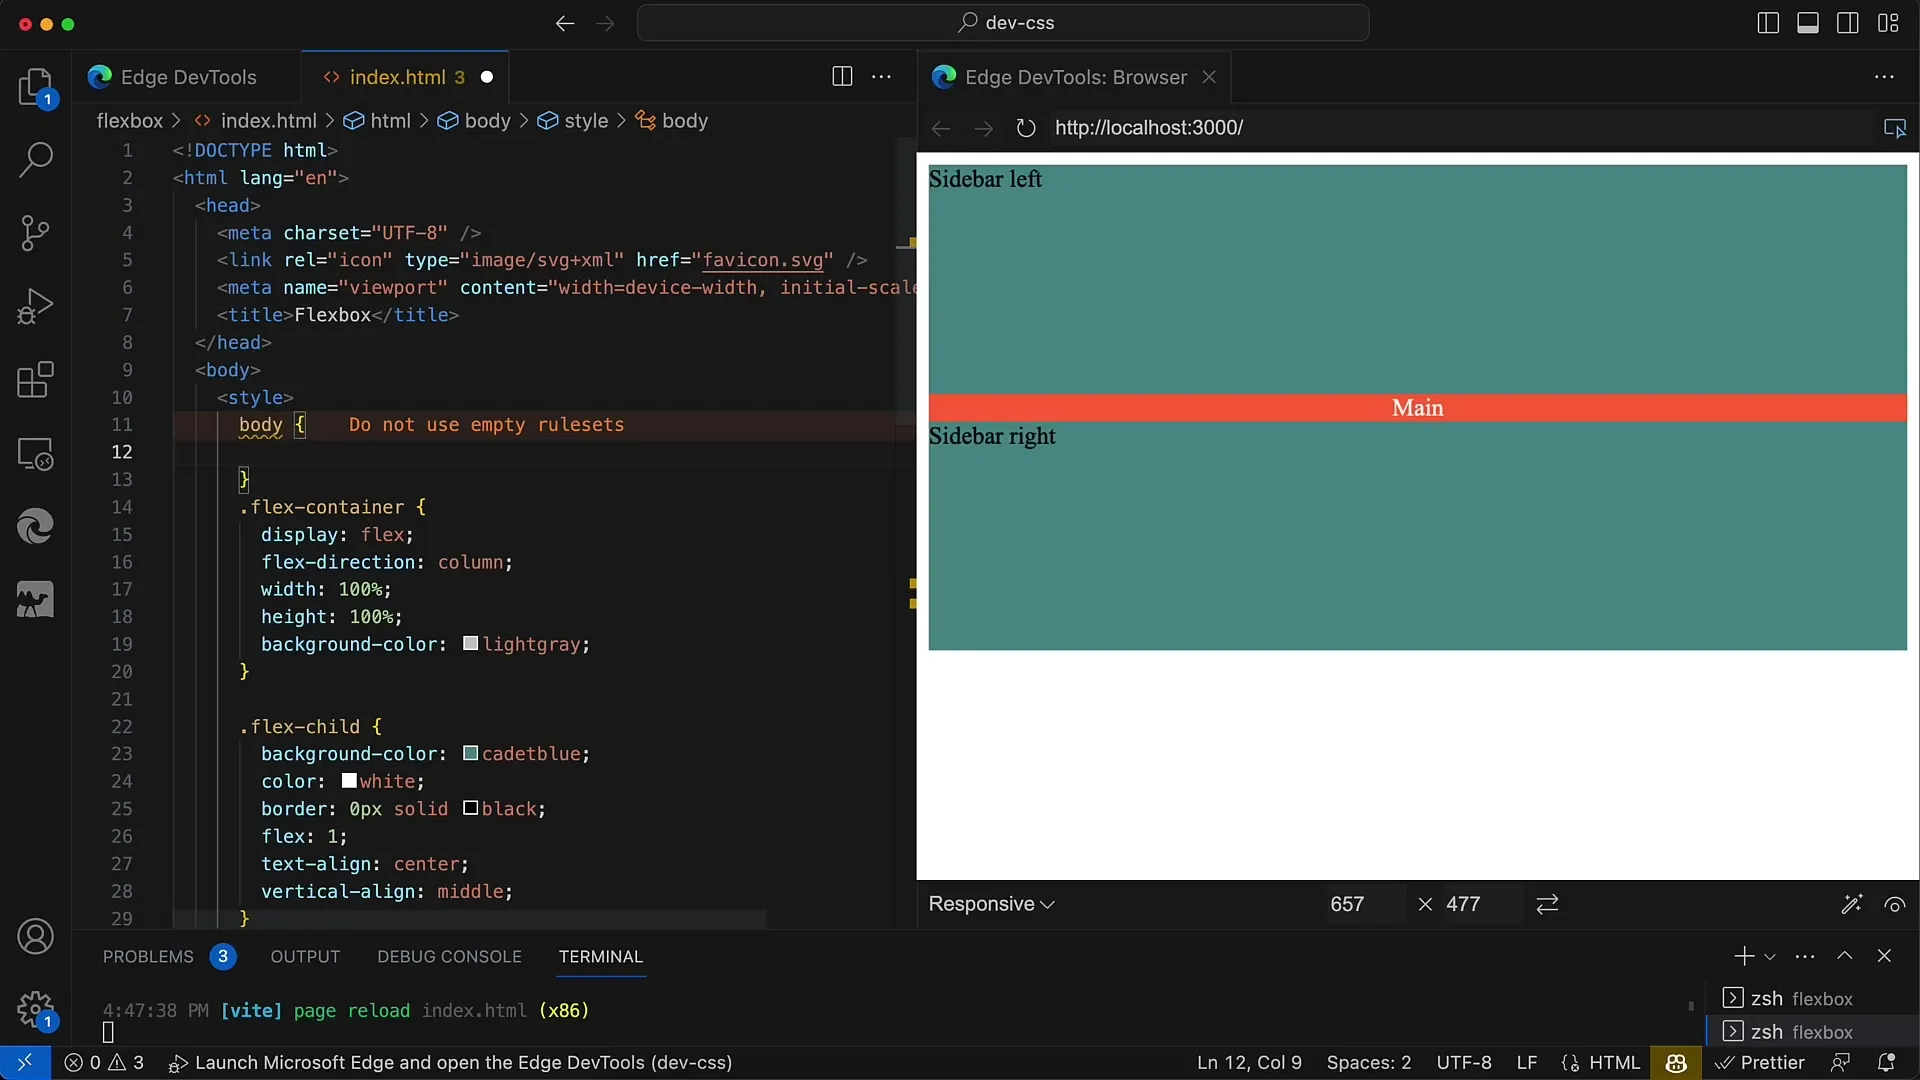Open browser panel More Actions menu
Viewport: 1920px width, 1080px height.
point(1885,77)
